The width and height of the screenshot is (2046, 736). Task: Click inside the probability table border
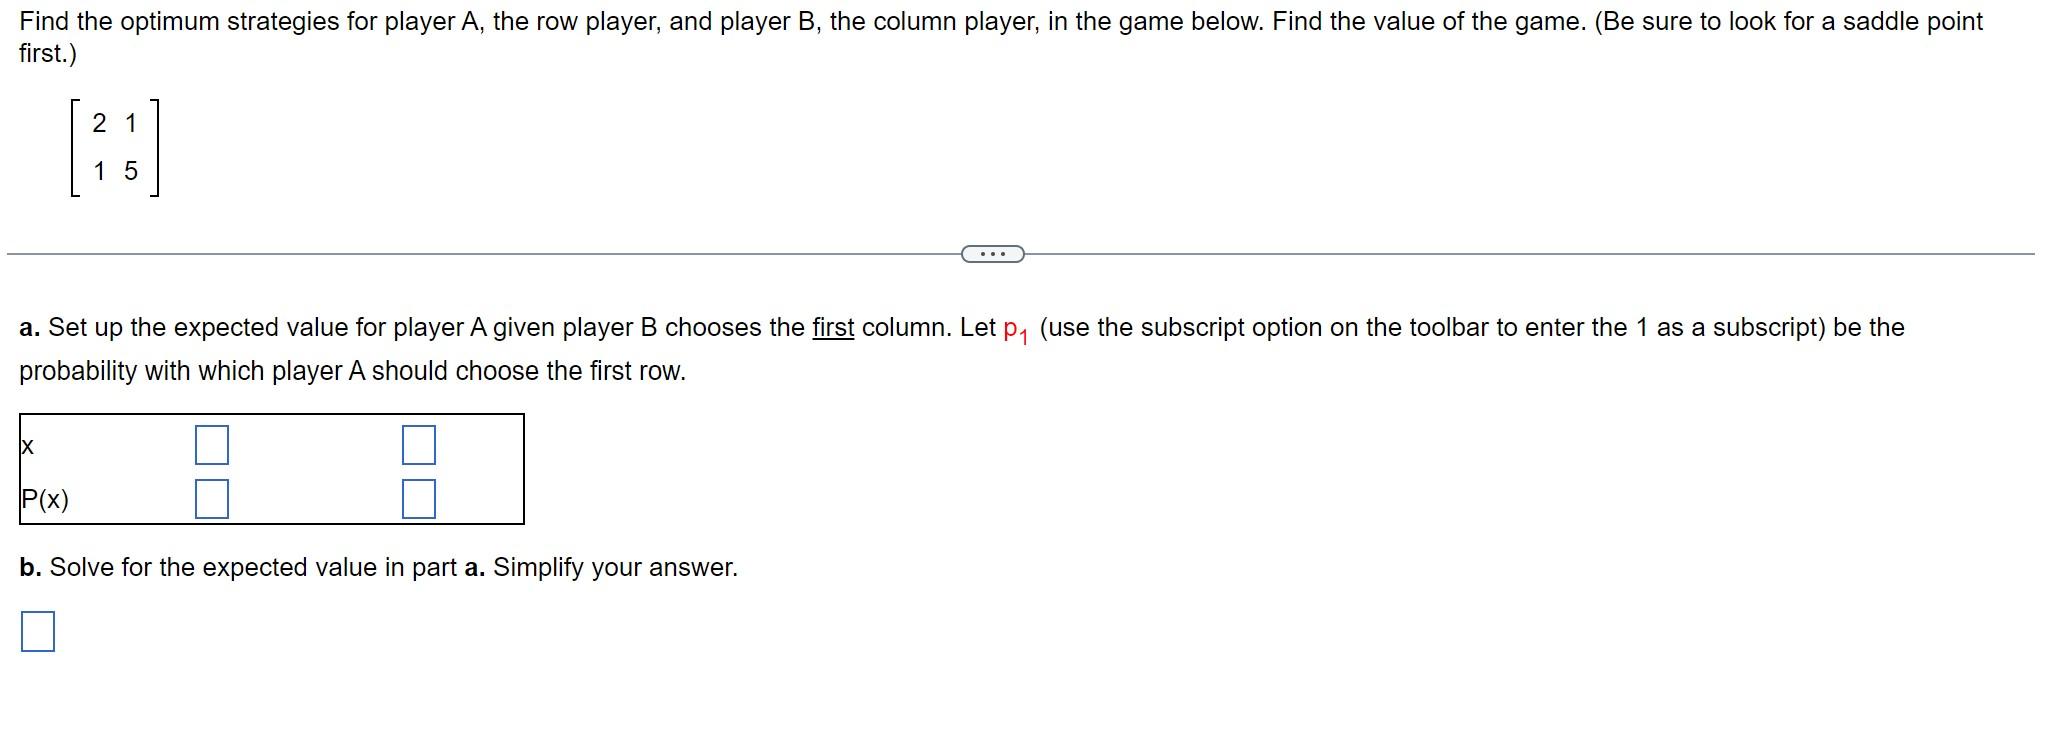coord(270,470)
